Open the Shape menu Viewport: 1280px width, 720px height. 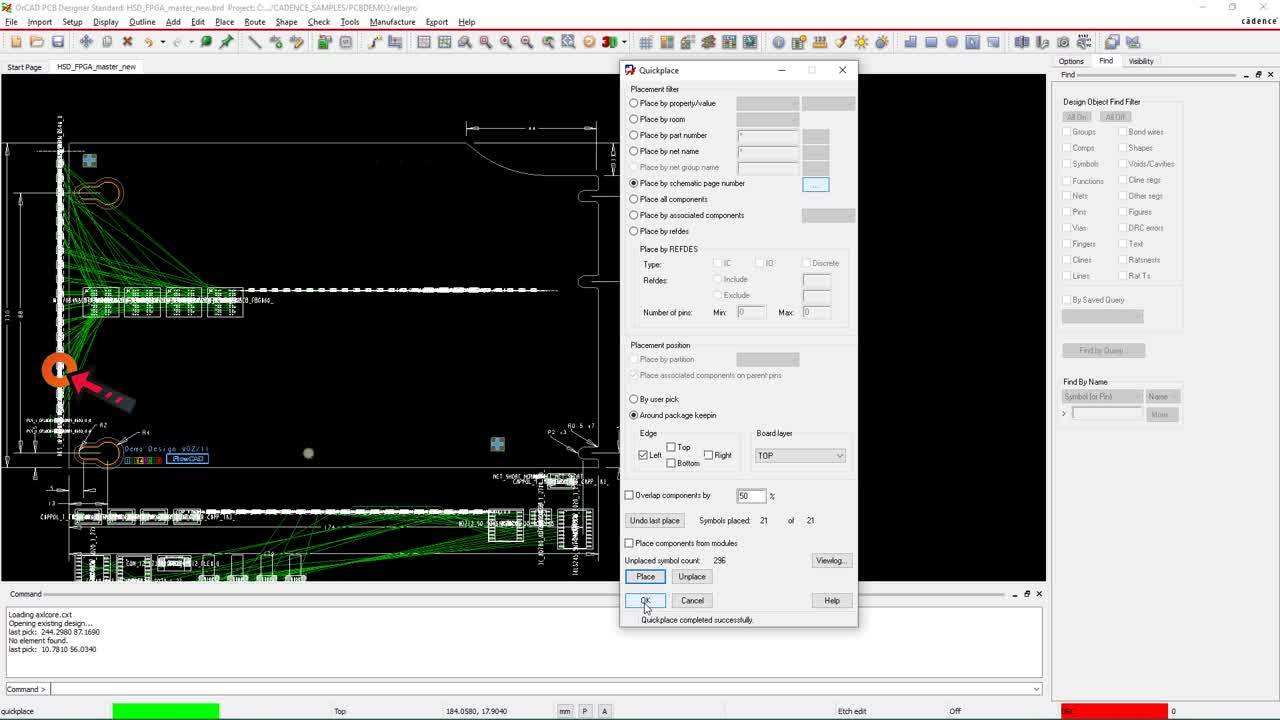coord(286,22)
